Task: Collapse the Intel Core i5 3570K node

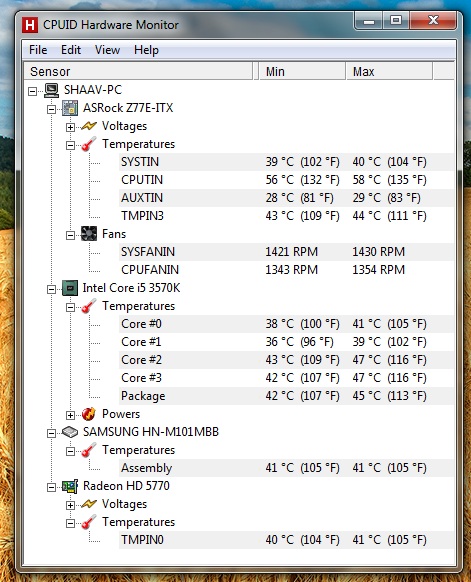Action: 52,289
